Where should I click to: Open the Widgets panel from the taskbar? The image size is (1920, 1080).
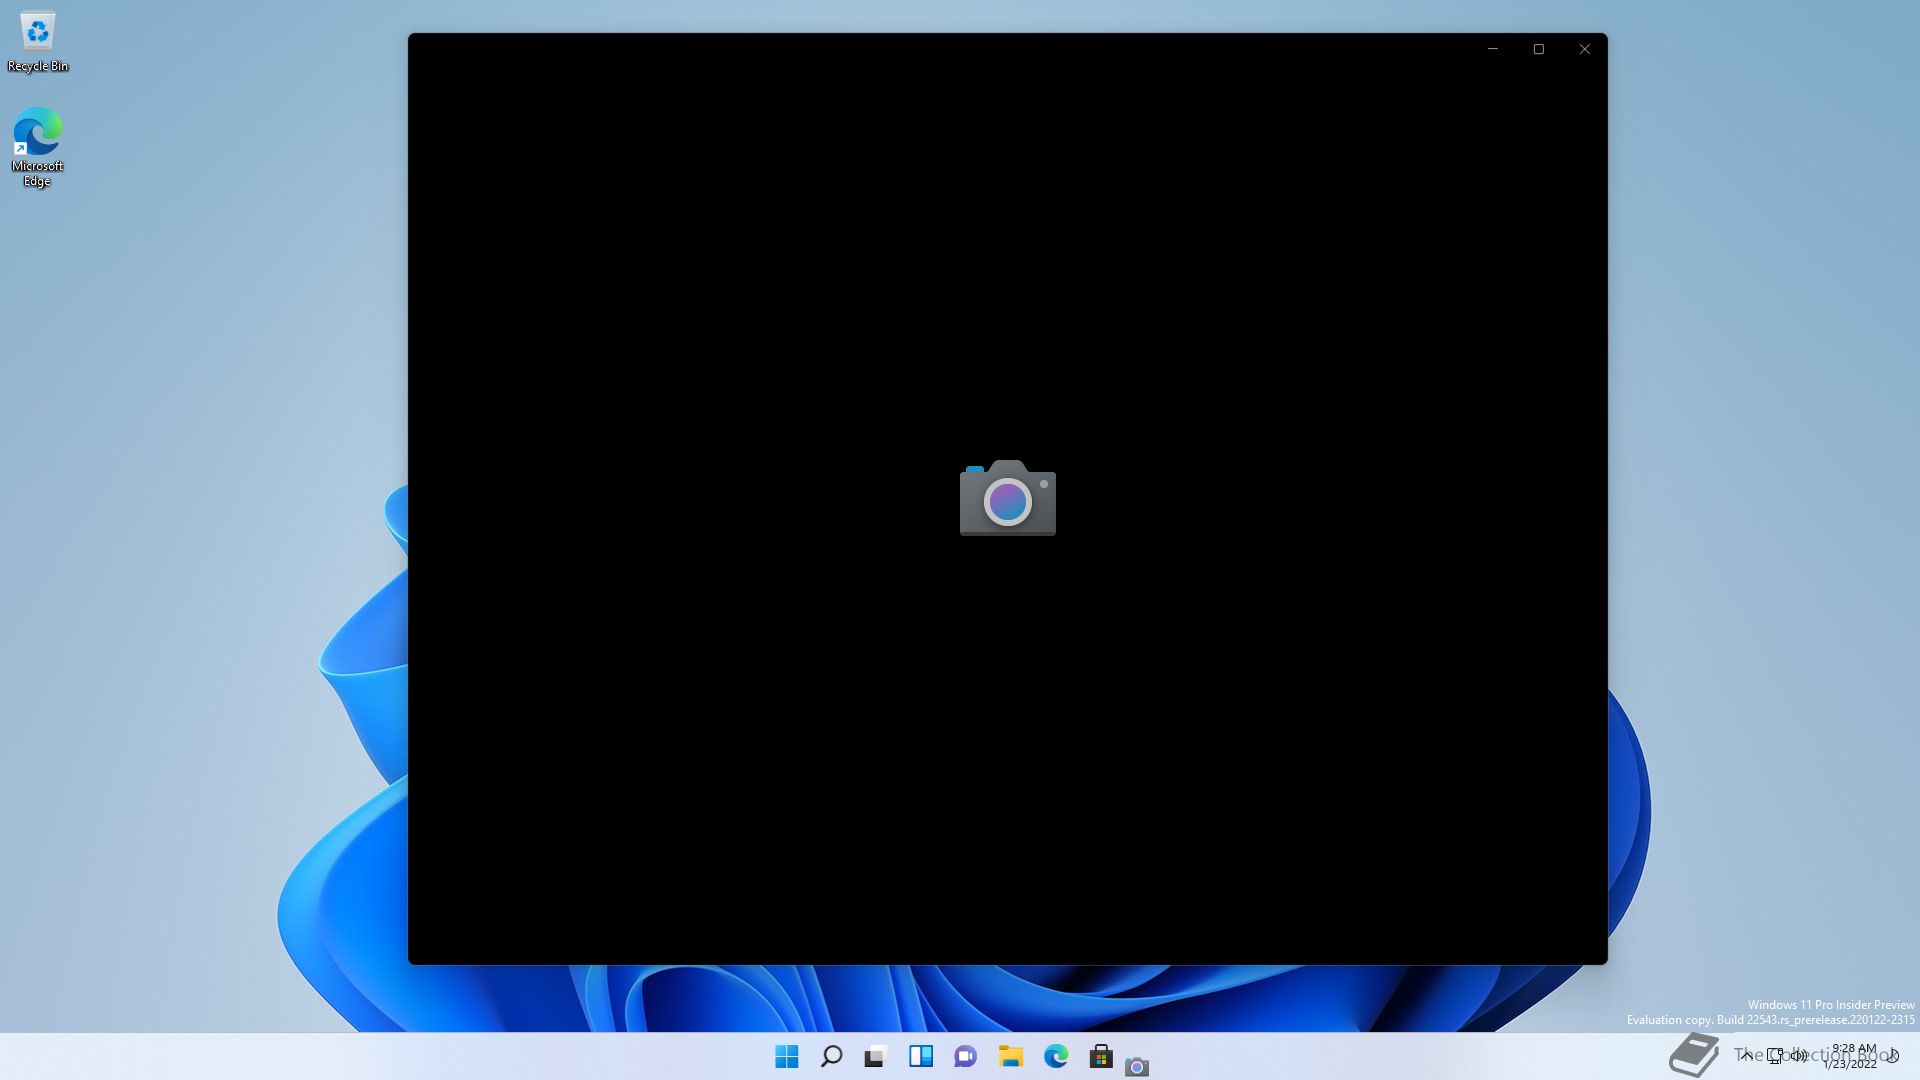pos(921,1056)
